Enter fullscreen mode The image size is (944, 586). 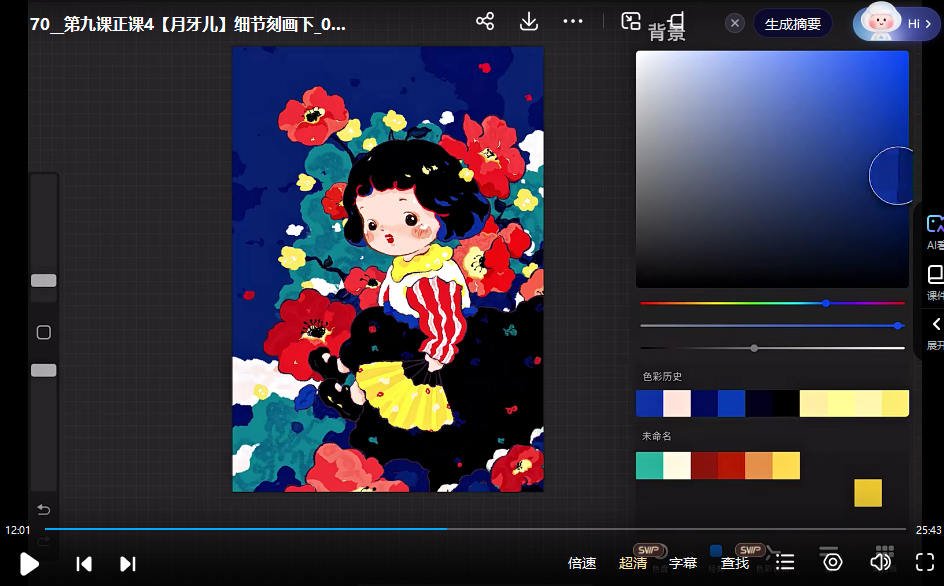click(923, 561)
